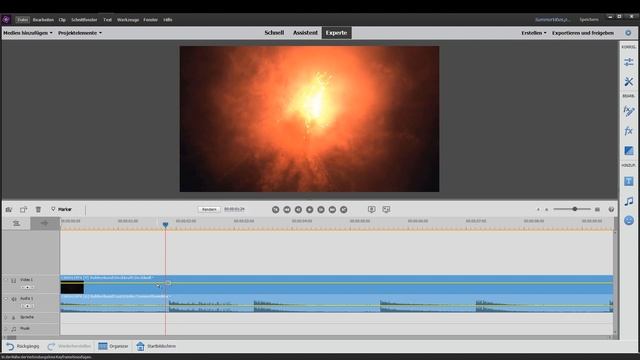Open the Schnittfenster menu

(84, 20)
